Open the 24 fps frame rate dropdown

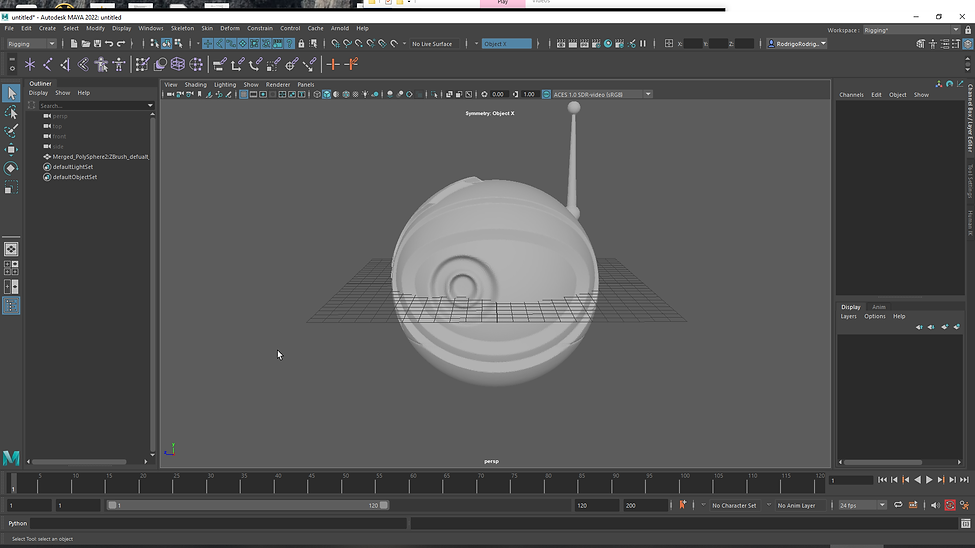point(862,505)
